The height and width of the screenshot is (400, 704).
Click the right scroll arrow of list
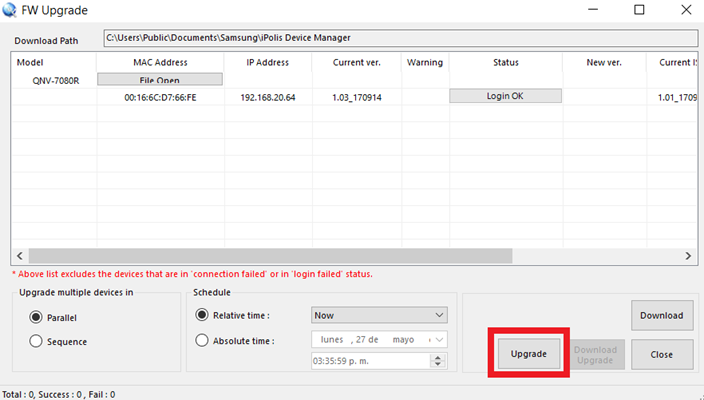coord(688,256)
